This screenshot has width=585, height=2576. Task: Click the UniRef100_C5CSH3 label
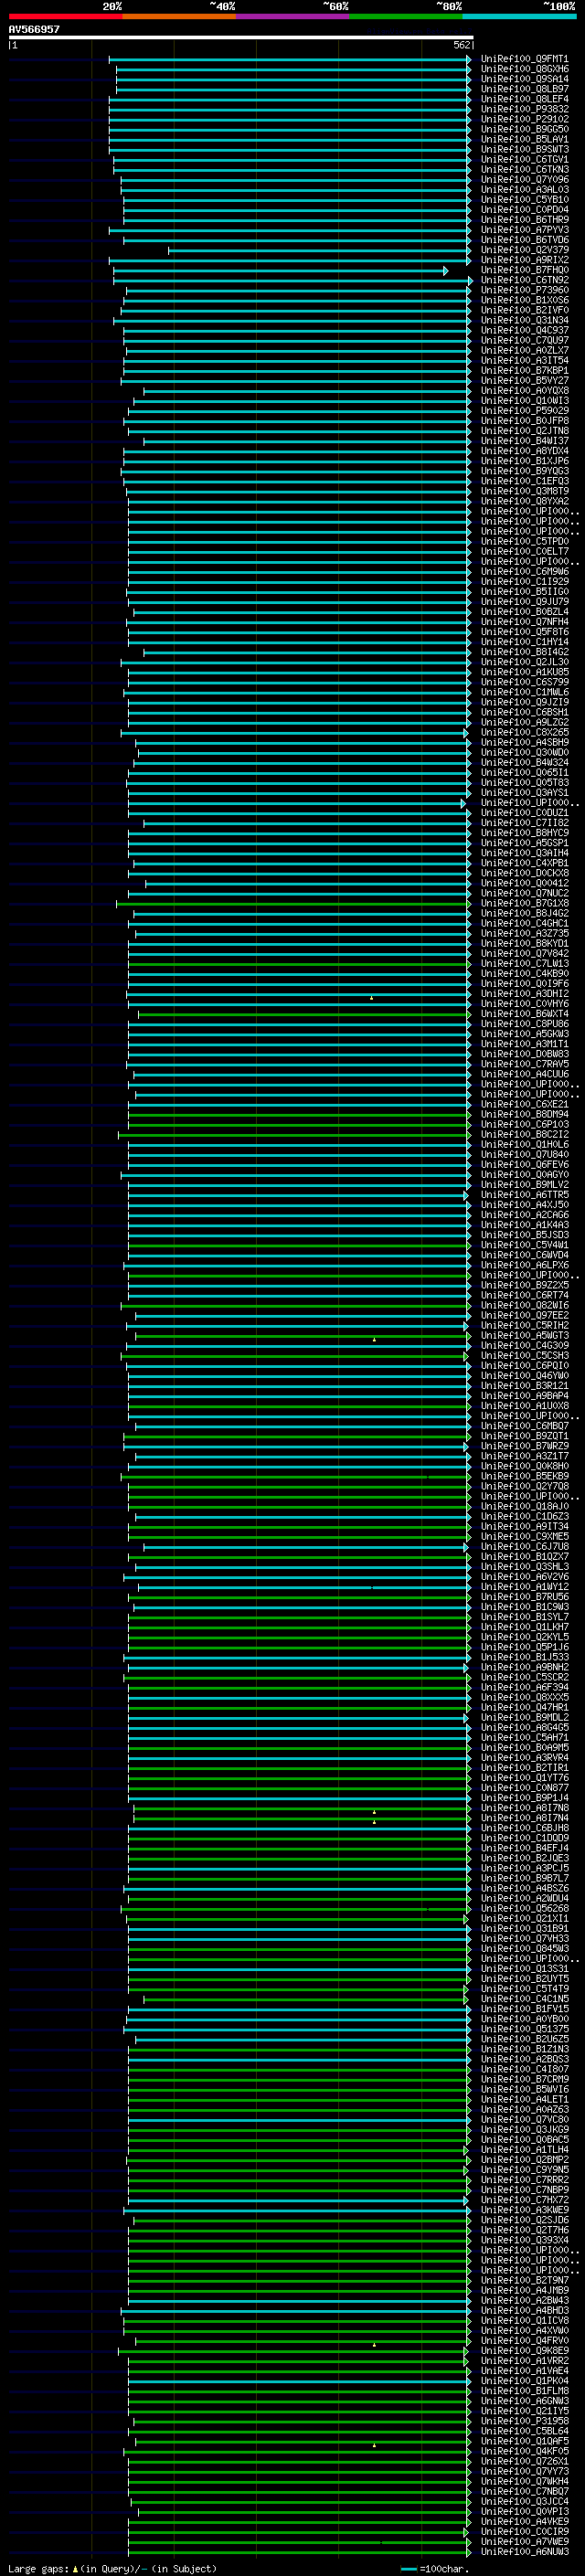(x=524, y=1356)
